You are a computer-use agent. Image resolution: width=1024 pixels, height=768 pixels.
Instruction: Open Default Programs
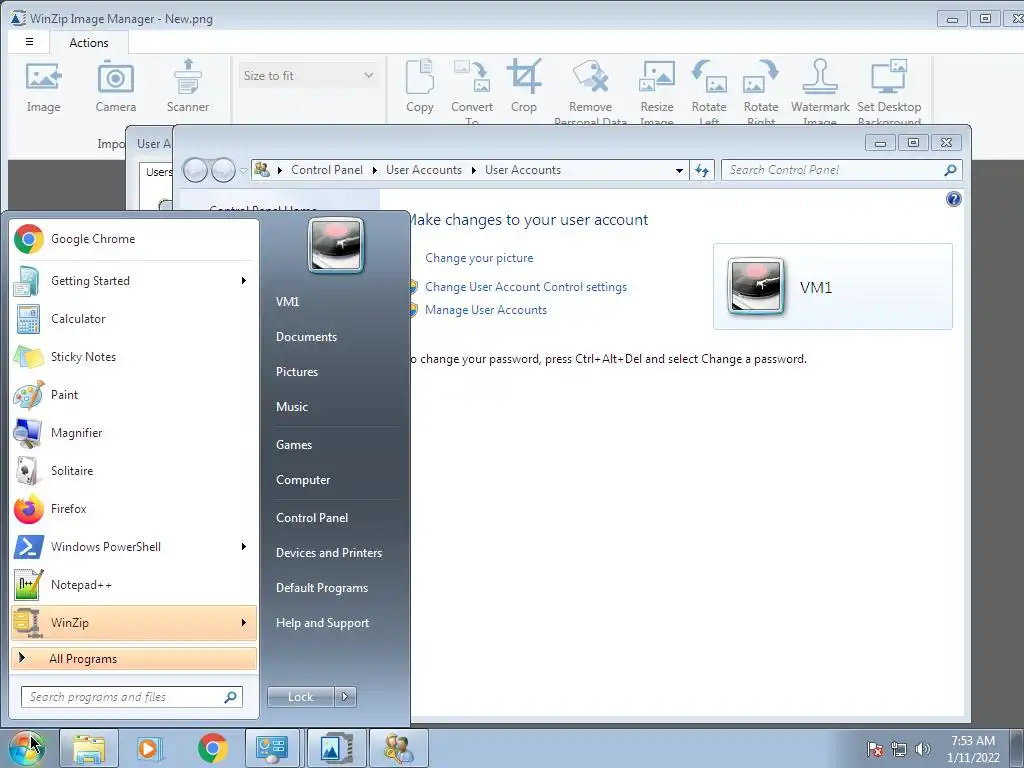pyautogui.click(x=322, y=588)
